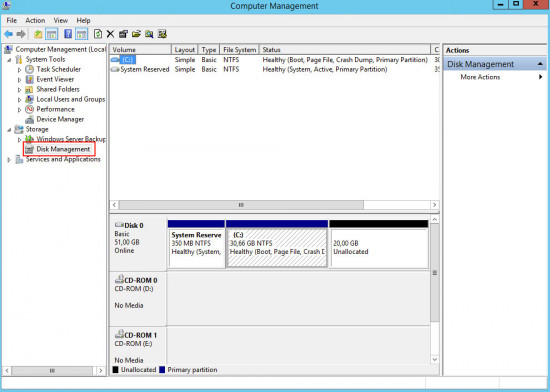
Task: Select Disk Management in the tree
Action: pos(63,149)
